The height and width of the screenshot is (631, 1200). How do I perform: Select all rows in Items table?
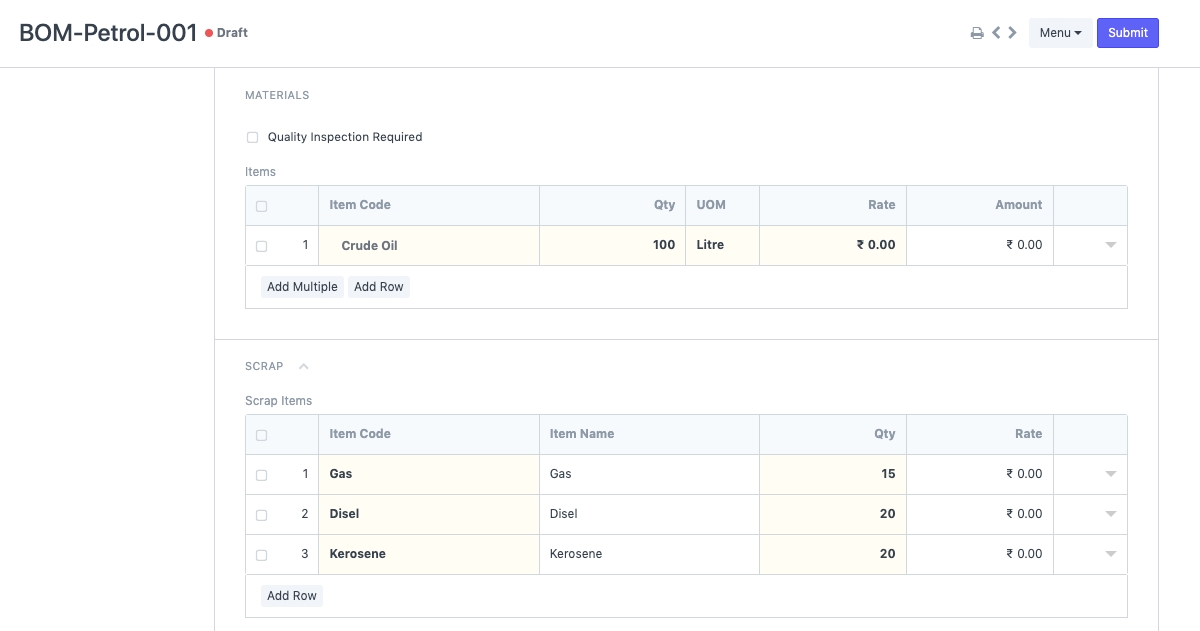coord(262,206)
